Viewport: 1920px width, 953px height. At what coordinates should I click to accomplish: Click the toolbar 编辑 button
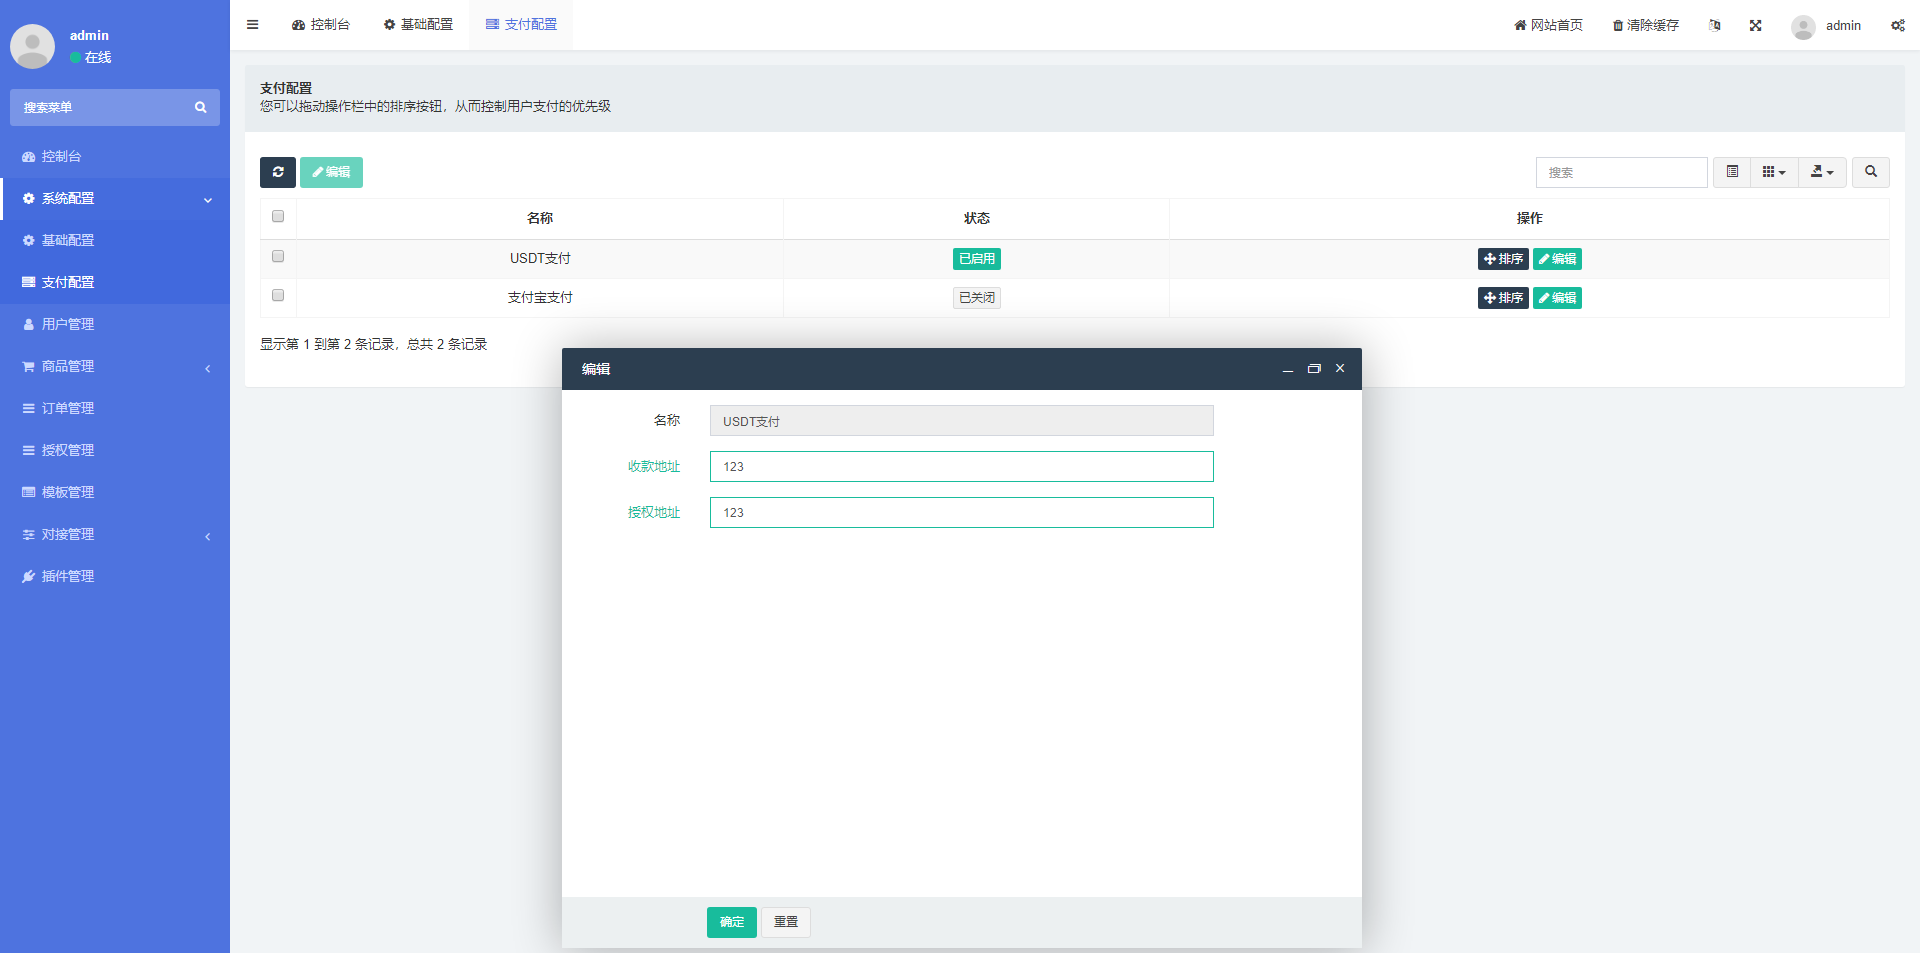click(x=331, y=172)
